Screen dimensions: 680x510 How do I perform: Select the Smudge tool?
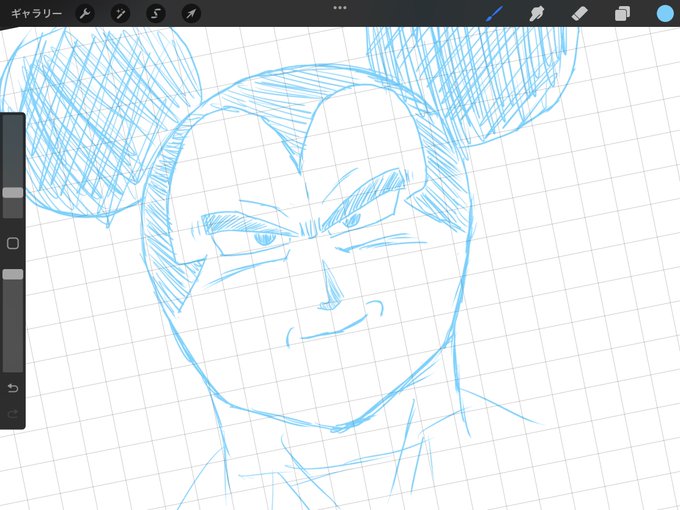(x=537, y=13)
